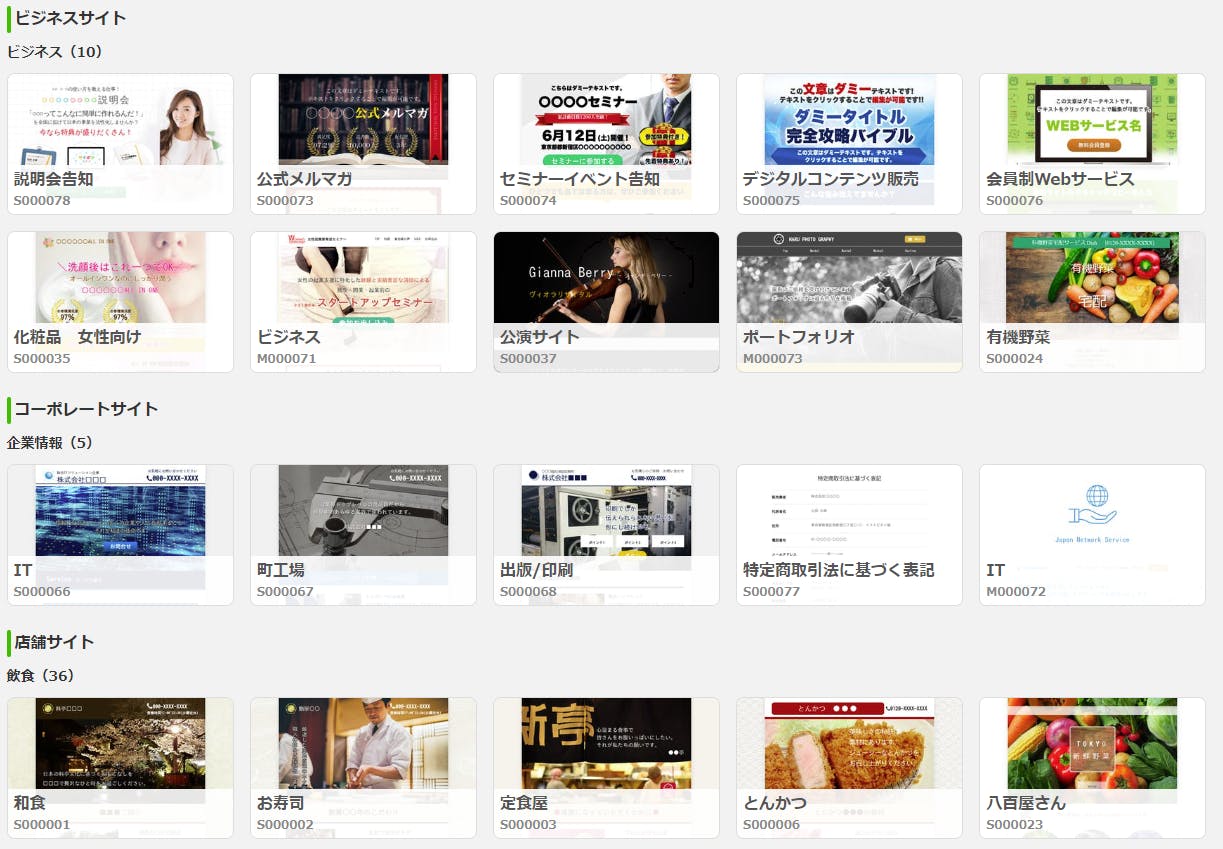Select the 特定商取引法に基づく表記 template

(x=849, y=534)
